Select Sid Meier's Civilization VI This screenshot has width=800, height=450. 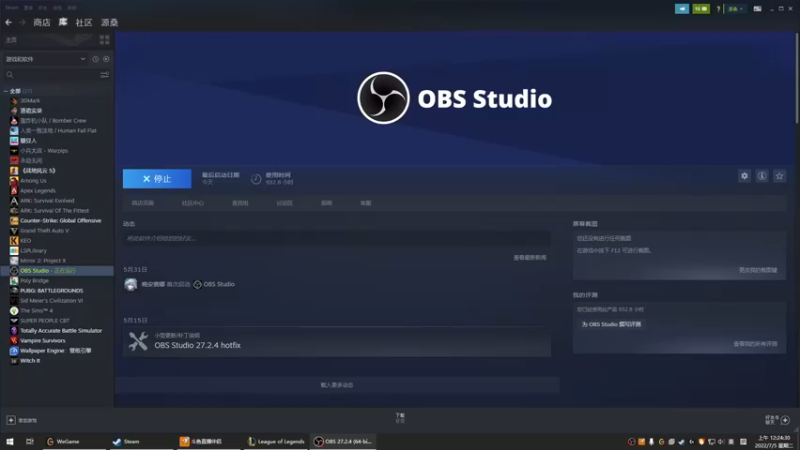[x=51, y=301]
